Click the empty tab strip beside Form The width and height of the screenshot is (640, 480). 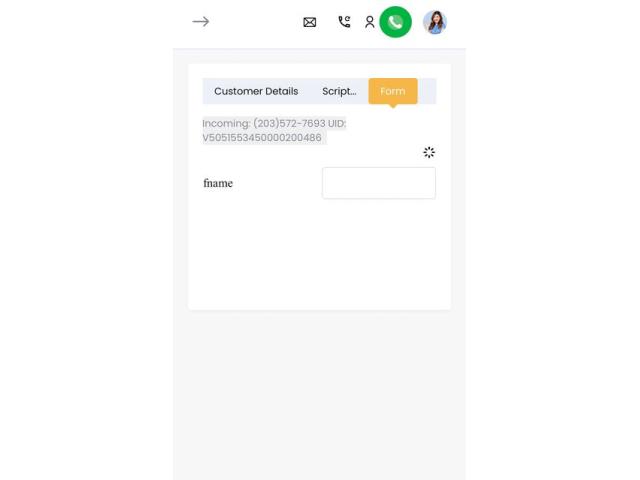pos(427,91)
